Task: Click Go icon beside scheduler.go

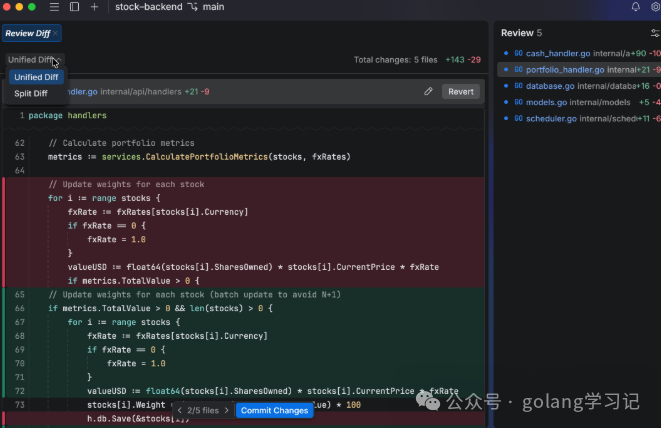Action: pyautogui.click(x=519, y=118)
